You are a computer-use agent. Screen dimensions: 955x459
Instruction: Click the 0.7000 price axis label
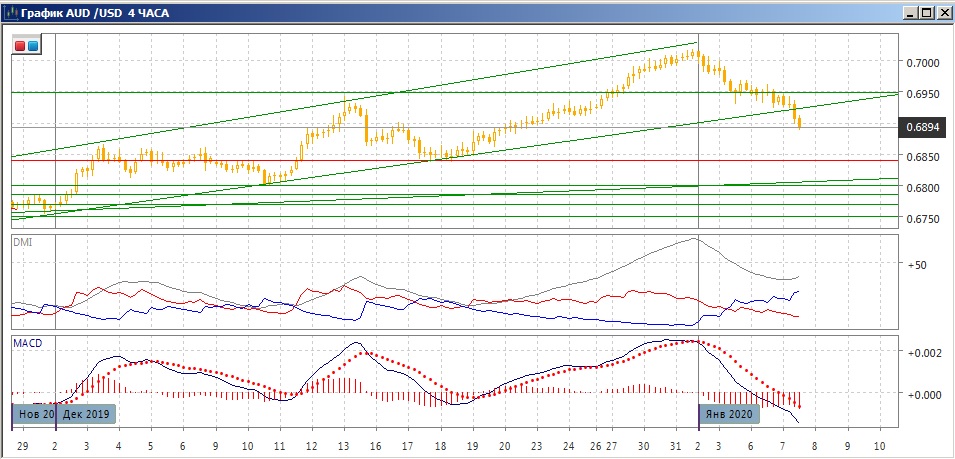[x=921, y=63]
